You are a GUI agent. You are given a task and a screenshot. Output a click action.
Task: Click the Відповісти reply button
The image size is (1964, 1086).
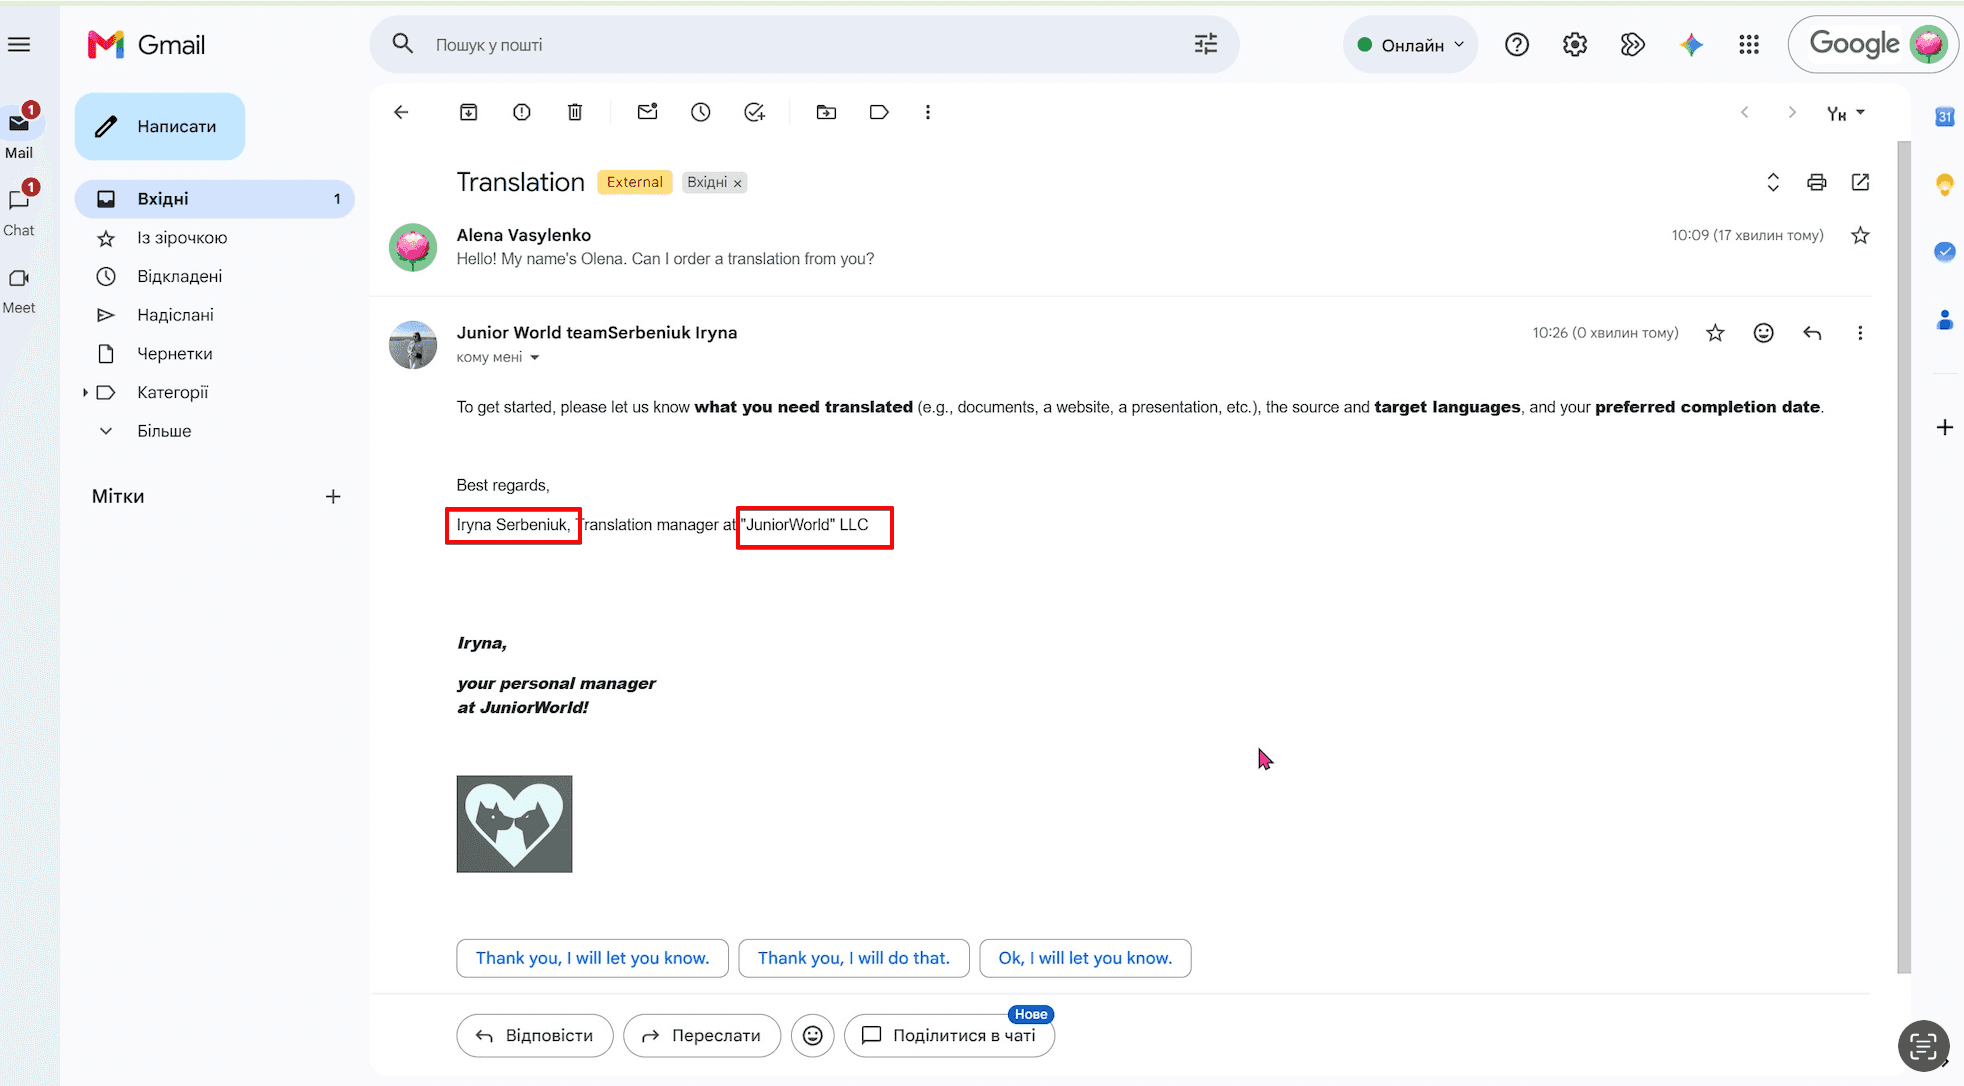535,1036
